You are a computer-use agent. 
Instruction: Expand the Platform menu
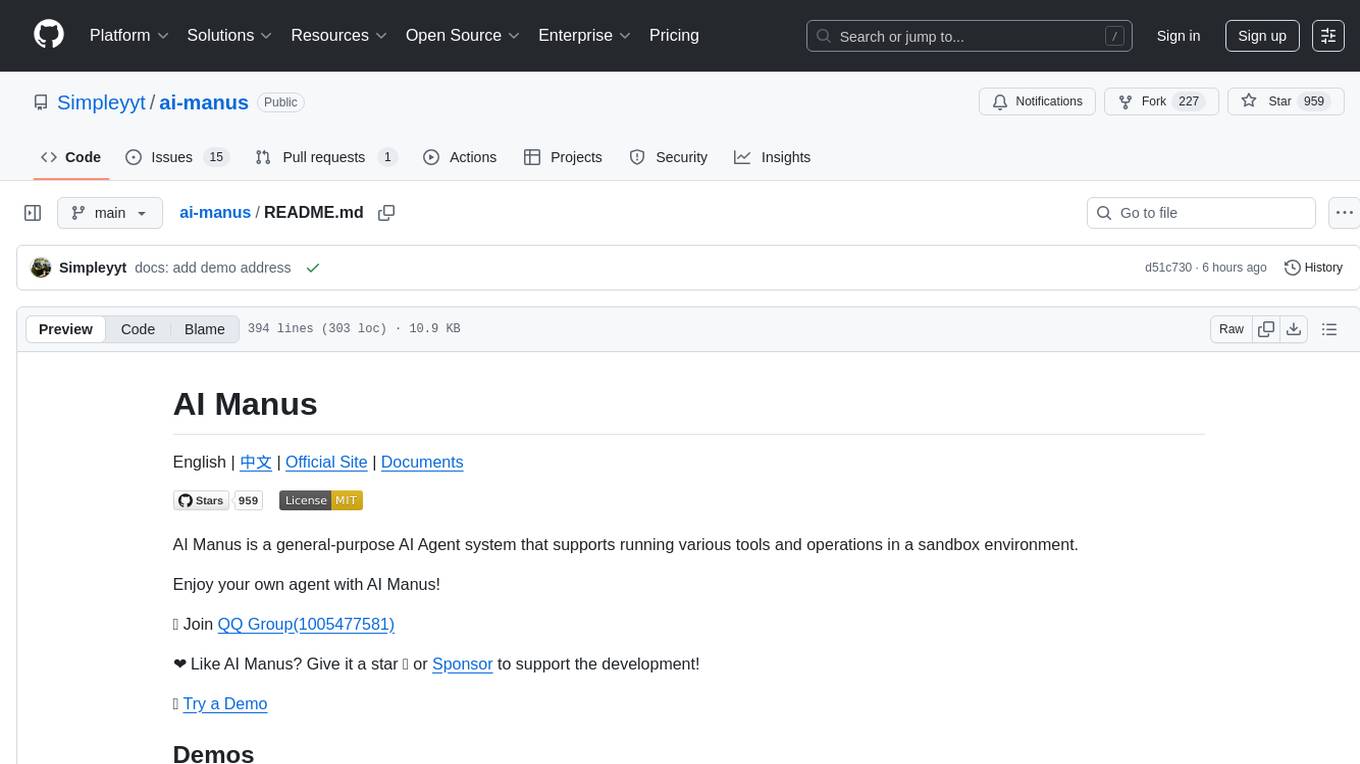pyautogui.click(x=128, y=35)
